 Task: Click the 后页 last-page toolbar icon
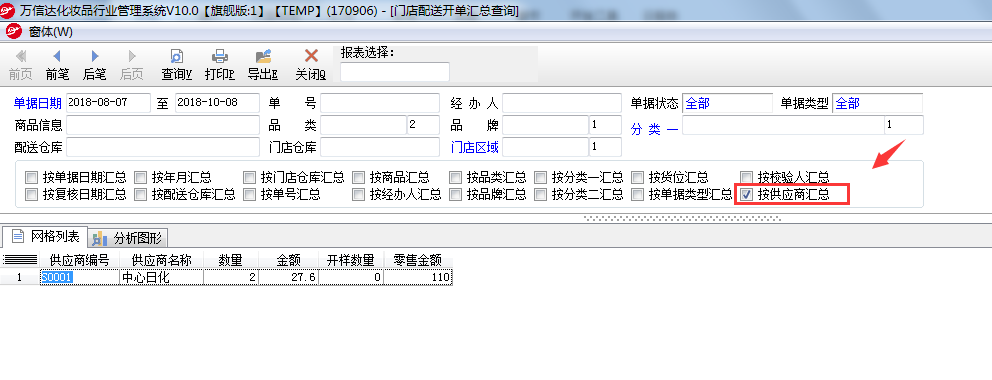[x=132, y=56]
